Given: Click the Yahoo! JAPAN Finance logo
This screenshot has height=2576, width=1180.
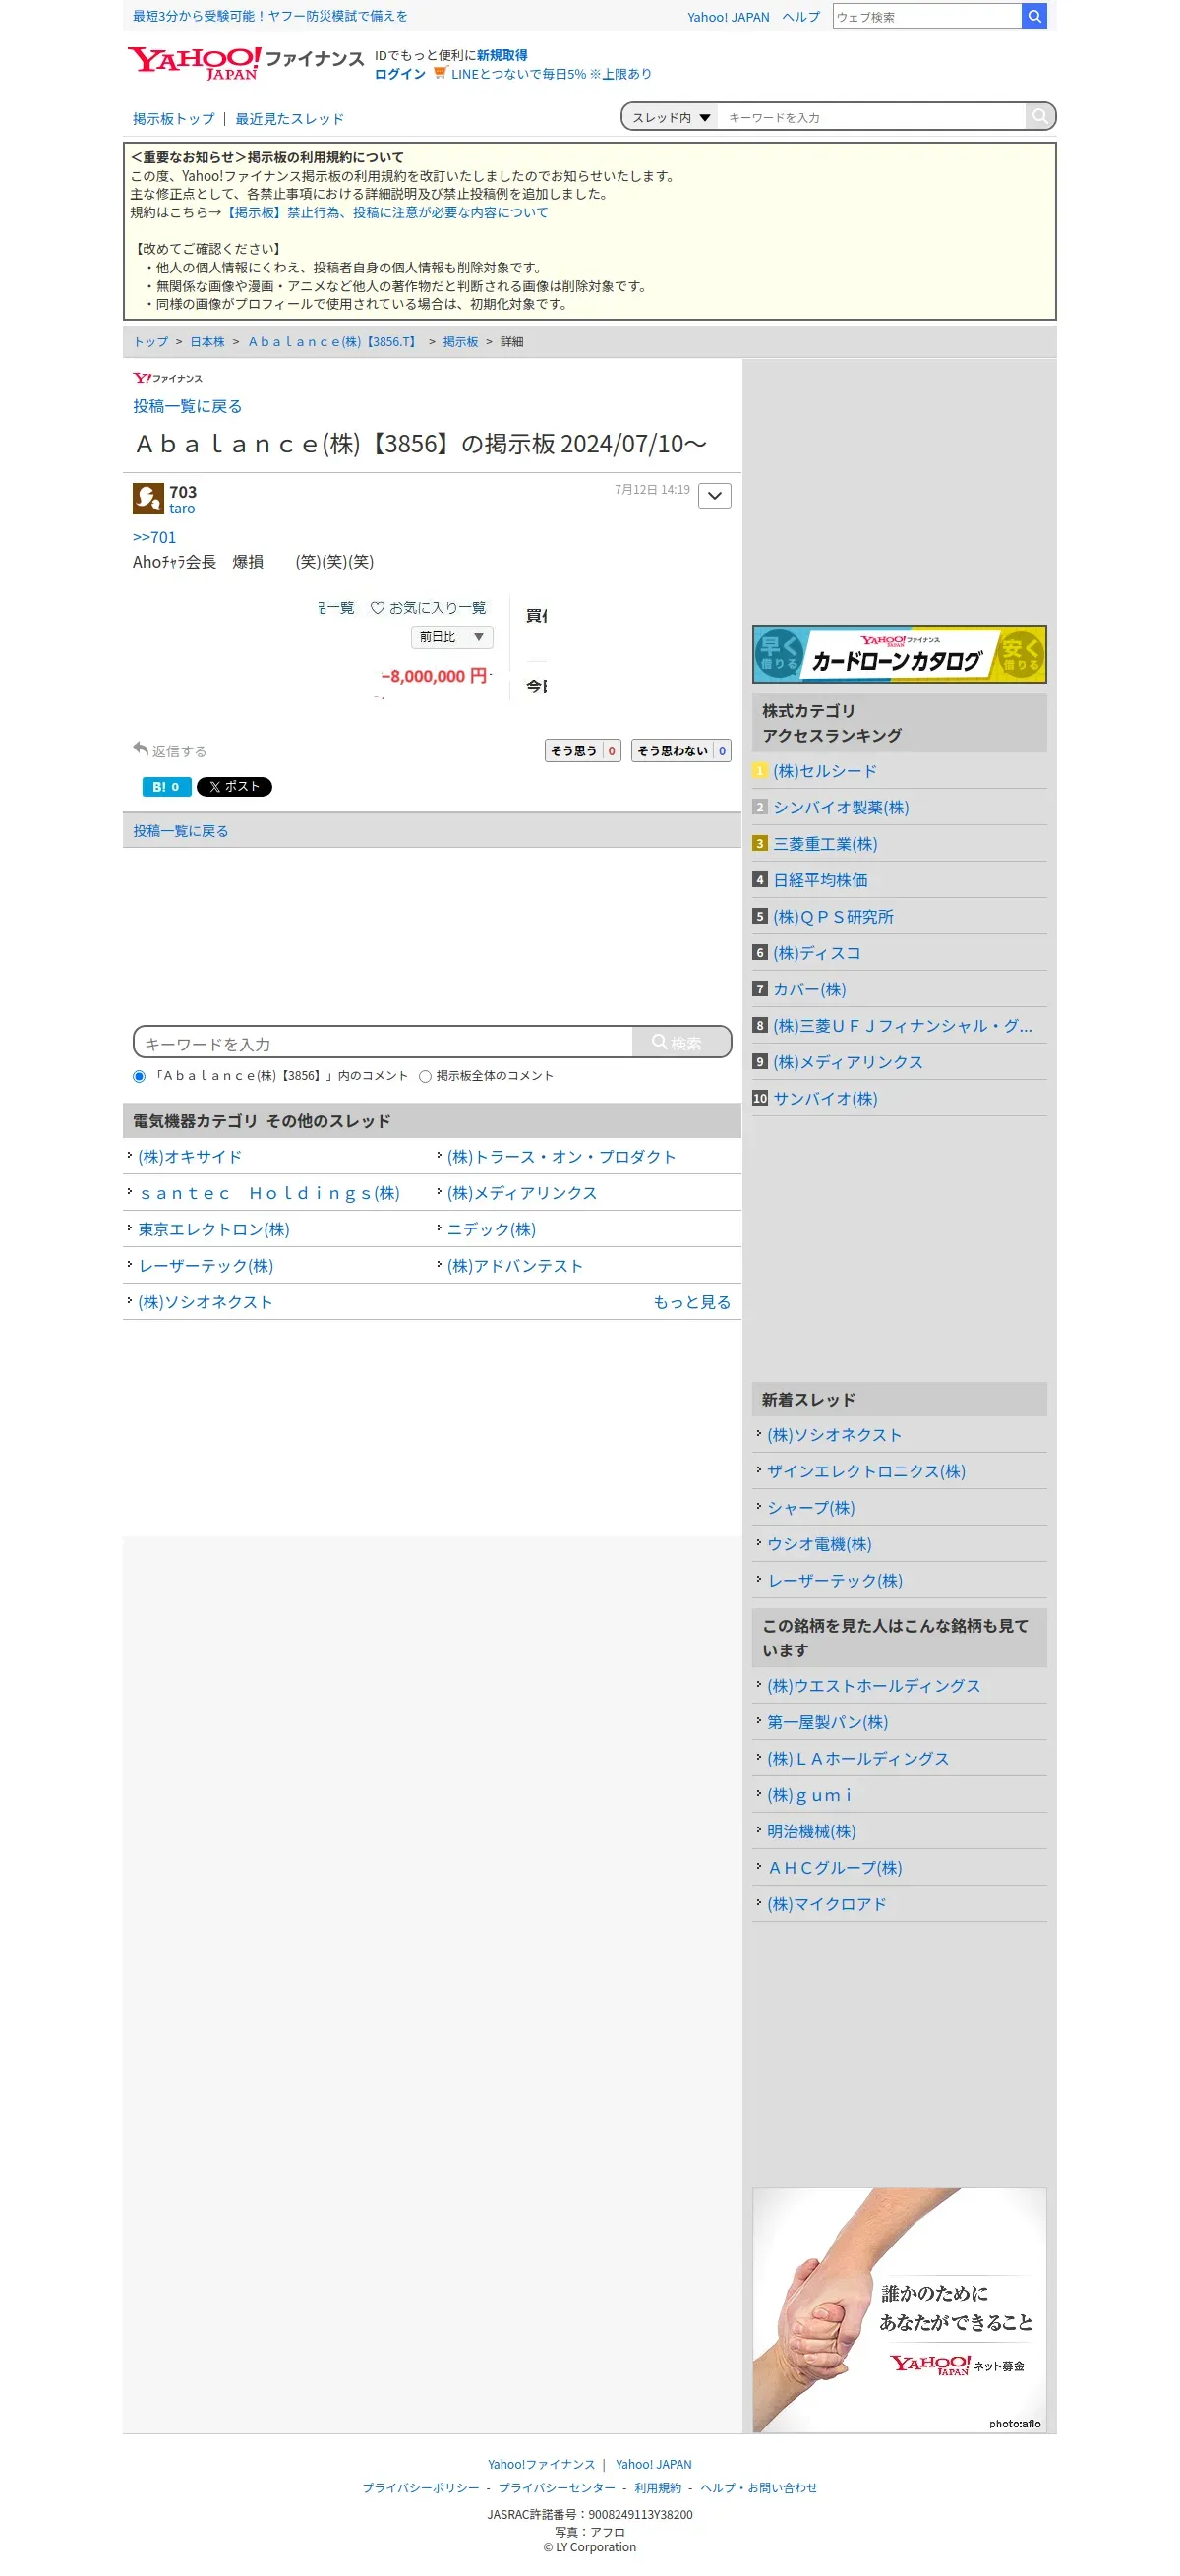Looking at the screenshot, I should pyautogui.click(x=246, y=63).
